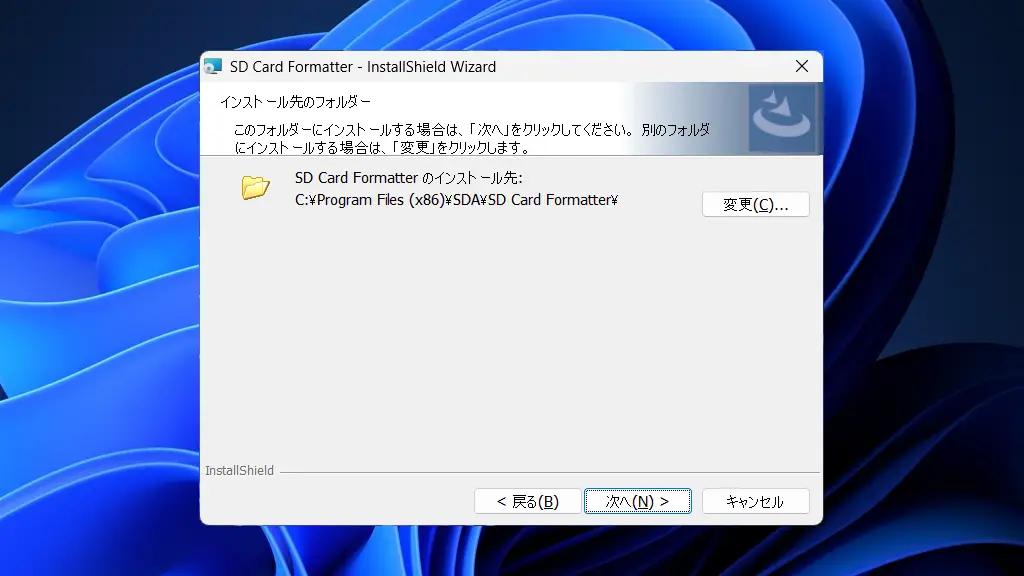Image resolution: width=1024 pixels, height=576 pixels.
Task: Proceed with the 次へ(N) > button
Action: pos(637,501)
